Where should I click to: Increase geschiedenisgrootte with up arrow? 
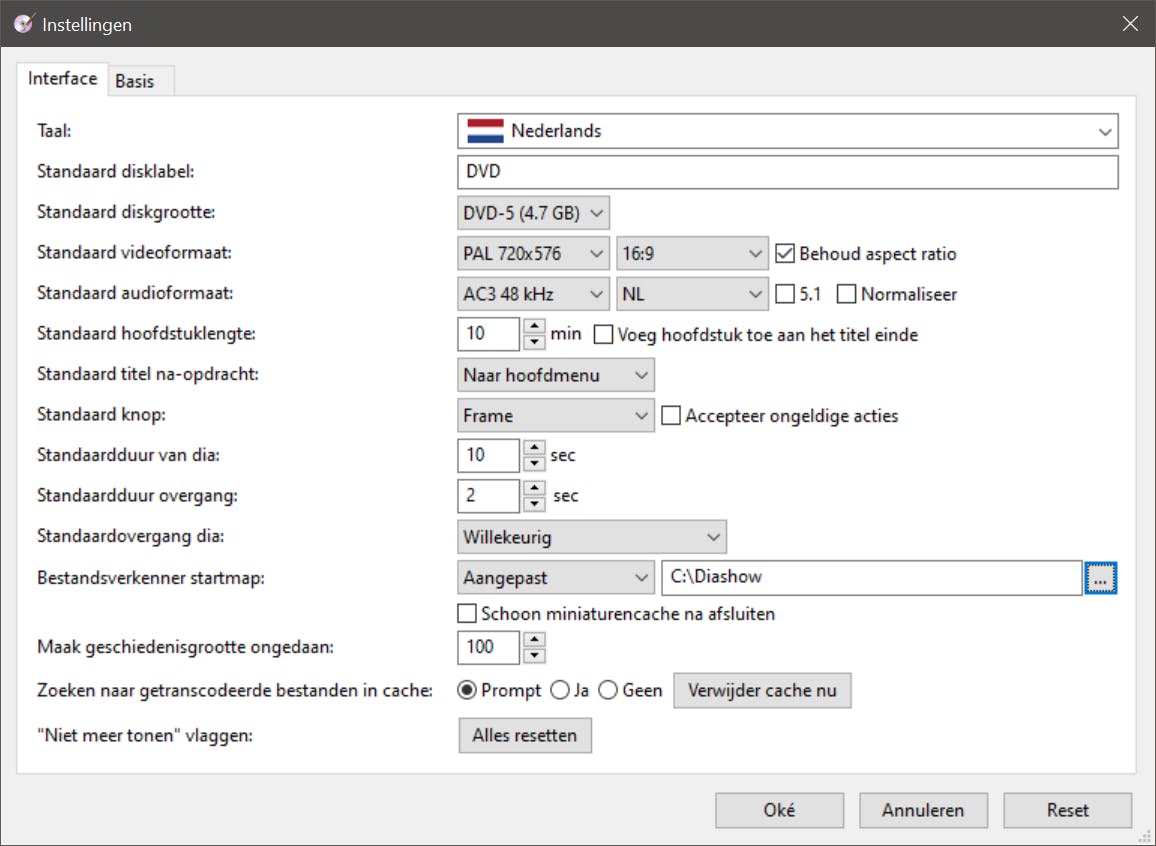[x=535, y=639]
